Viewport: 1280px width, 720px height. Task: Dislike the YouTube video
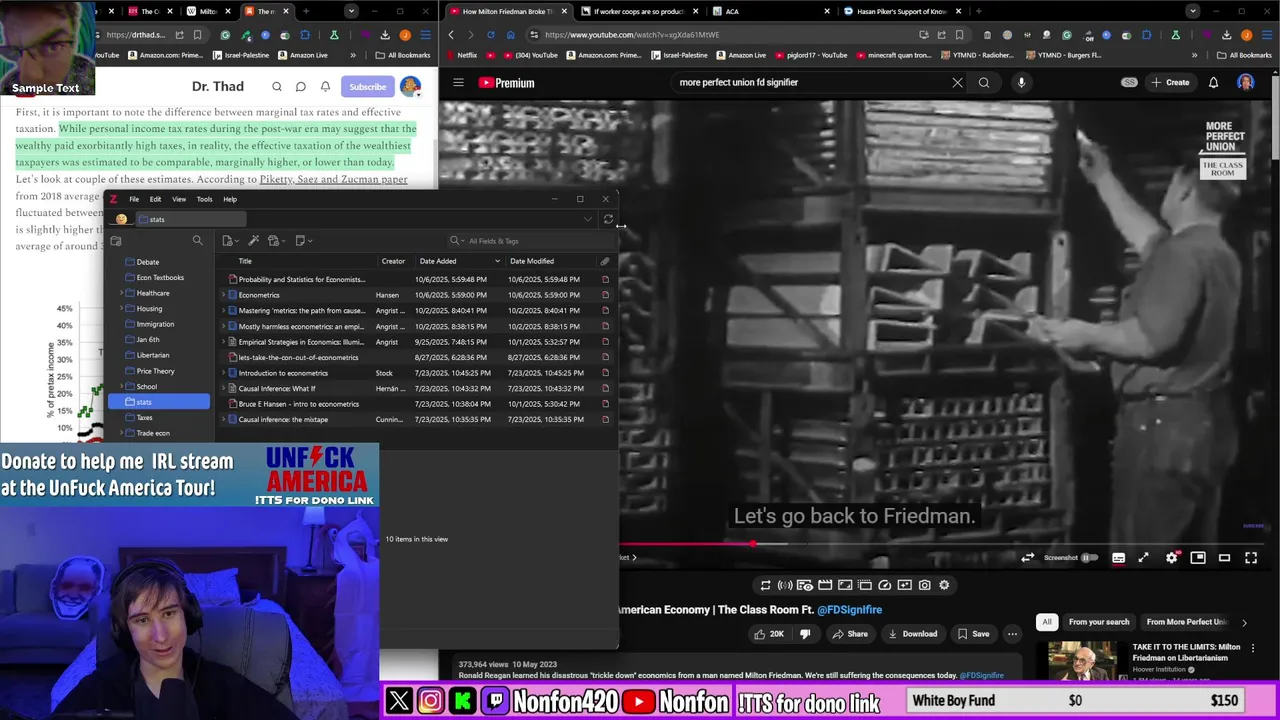pyautogui.click(x=805, y=634)
